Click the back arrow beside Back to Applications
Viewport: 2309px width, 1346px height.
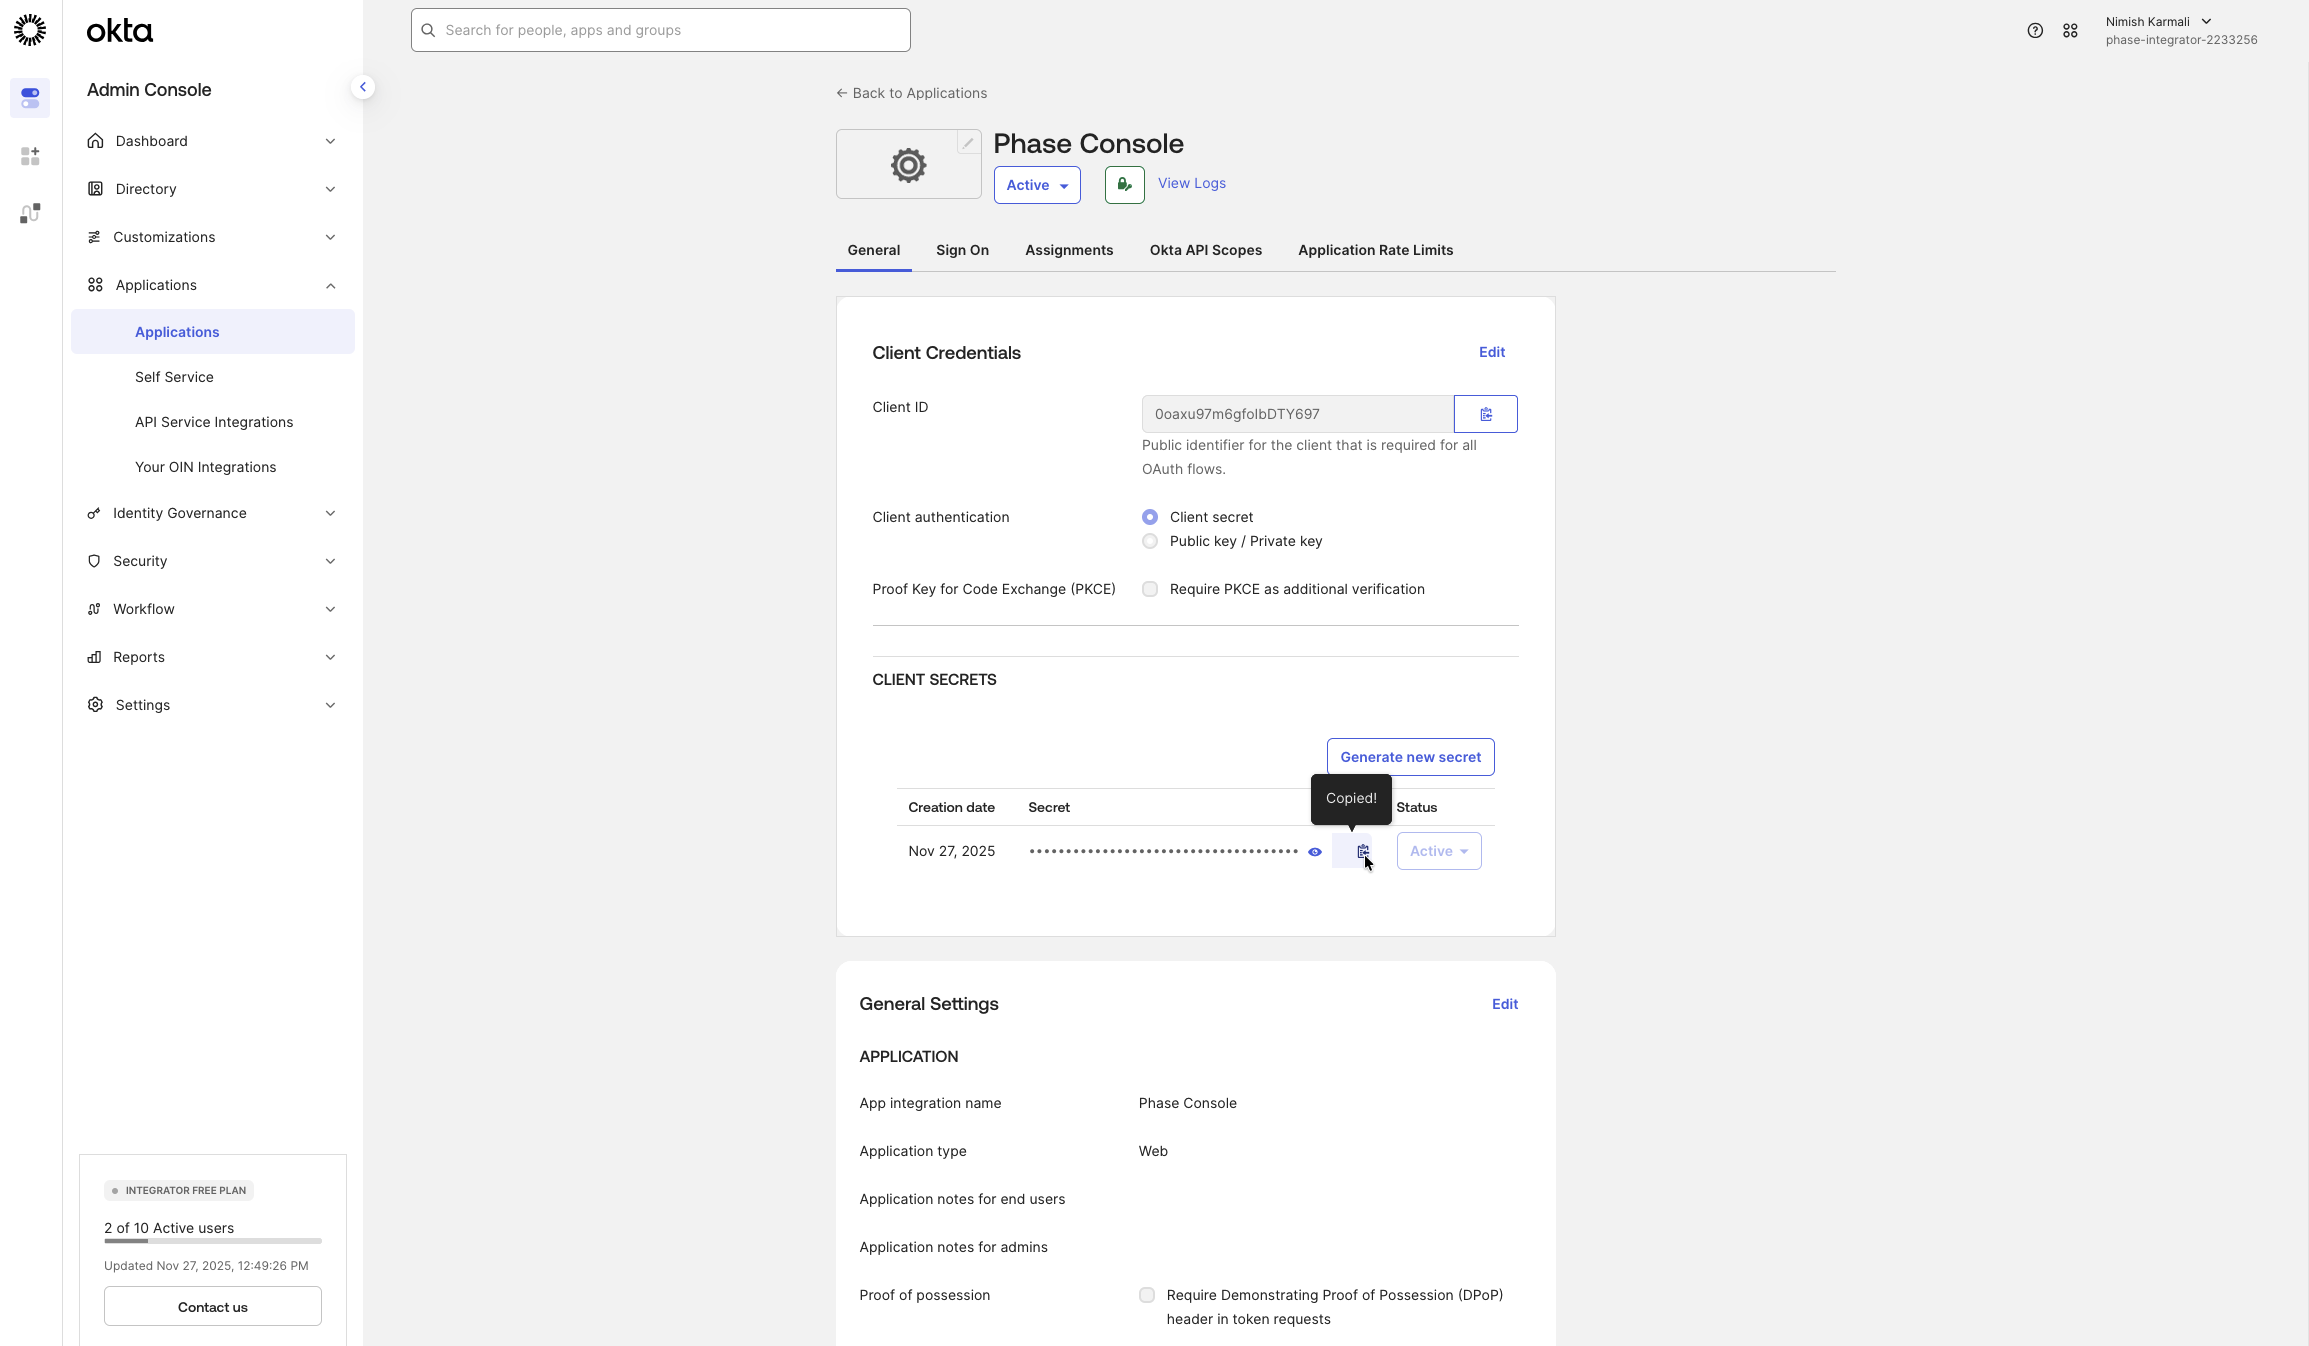(x=842, y=93)
